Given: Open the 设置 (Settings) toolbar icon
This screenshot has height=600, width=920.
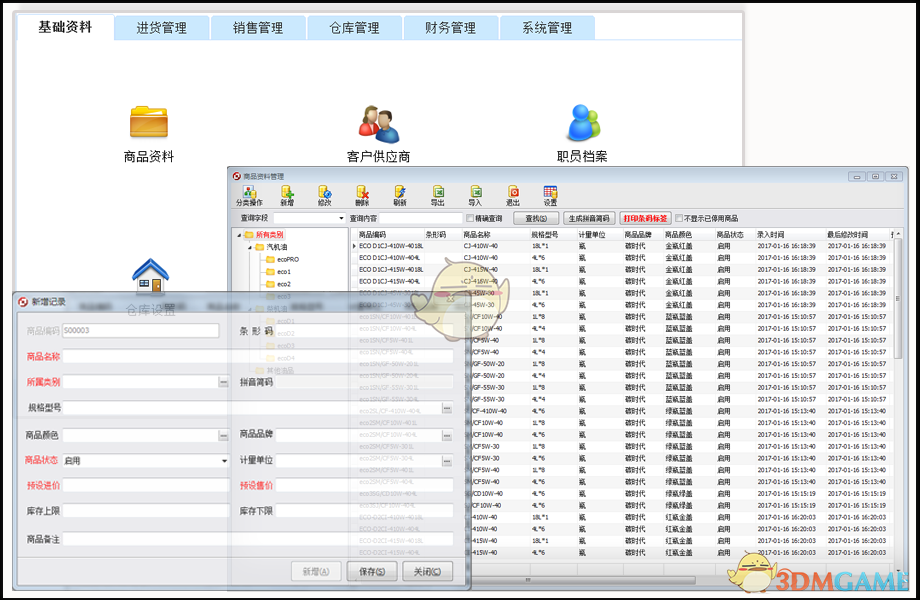Looking at the screenshot, I should coord(550,193).
